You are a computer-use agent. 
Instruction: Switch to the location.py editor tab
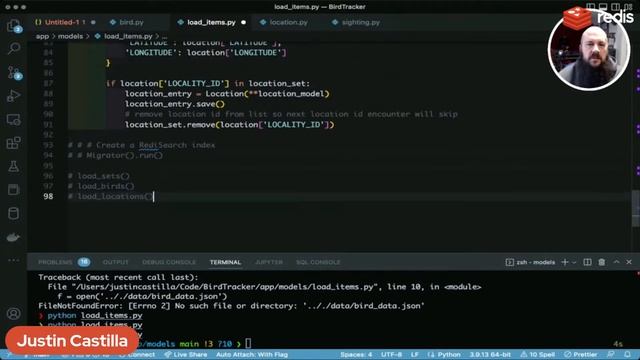(289, 22)
